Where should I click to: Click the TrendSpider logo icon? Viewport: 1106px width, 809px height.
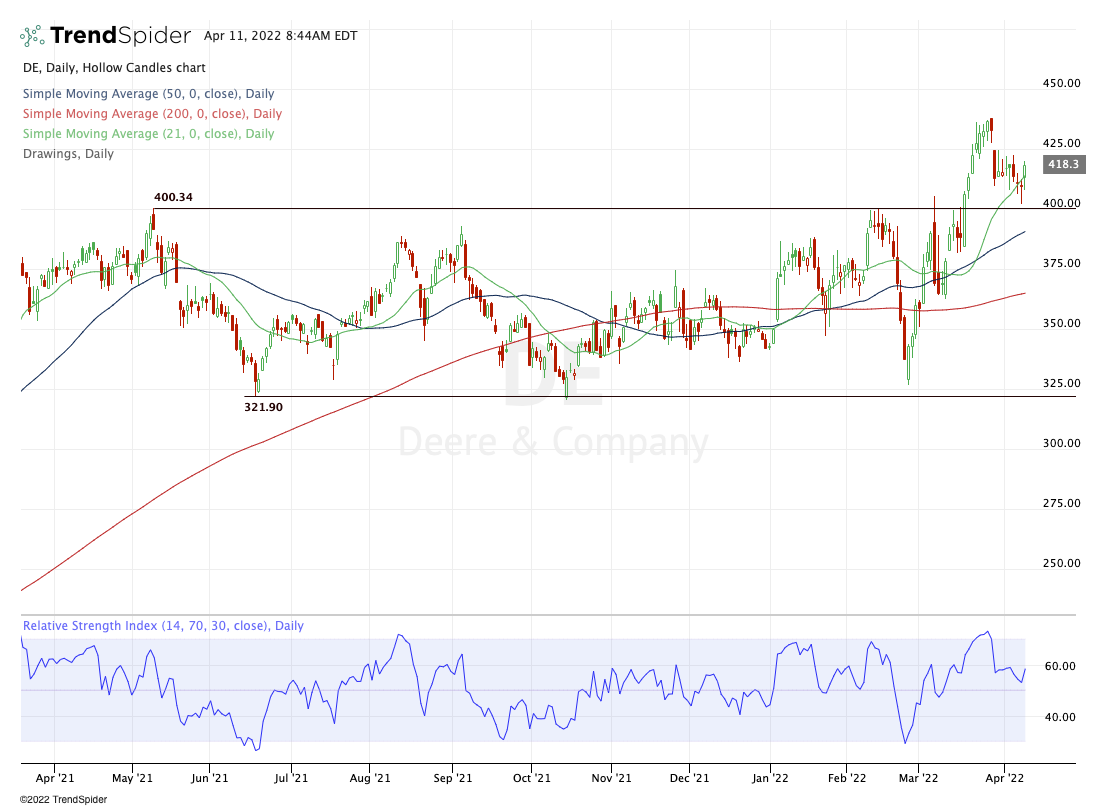tap(33, 36)
